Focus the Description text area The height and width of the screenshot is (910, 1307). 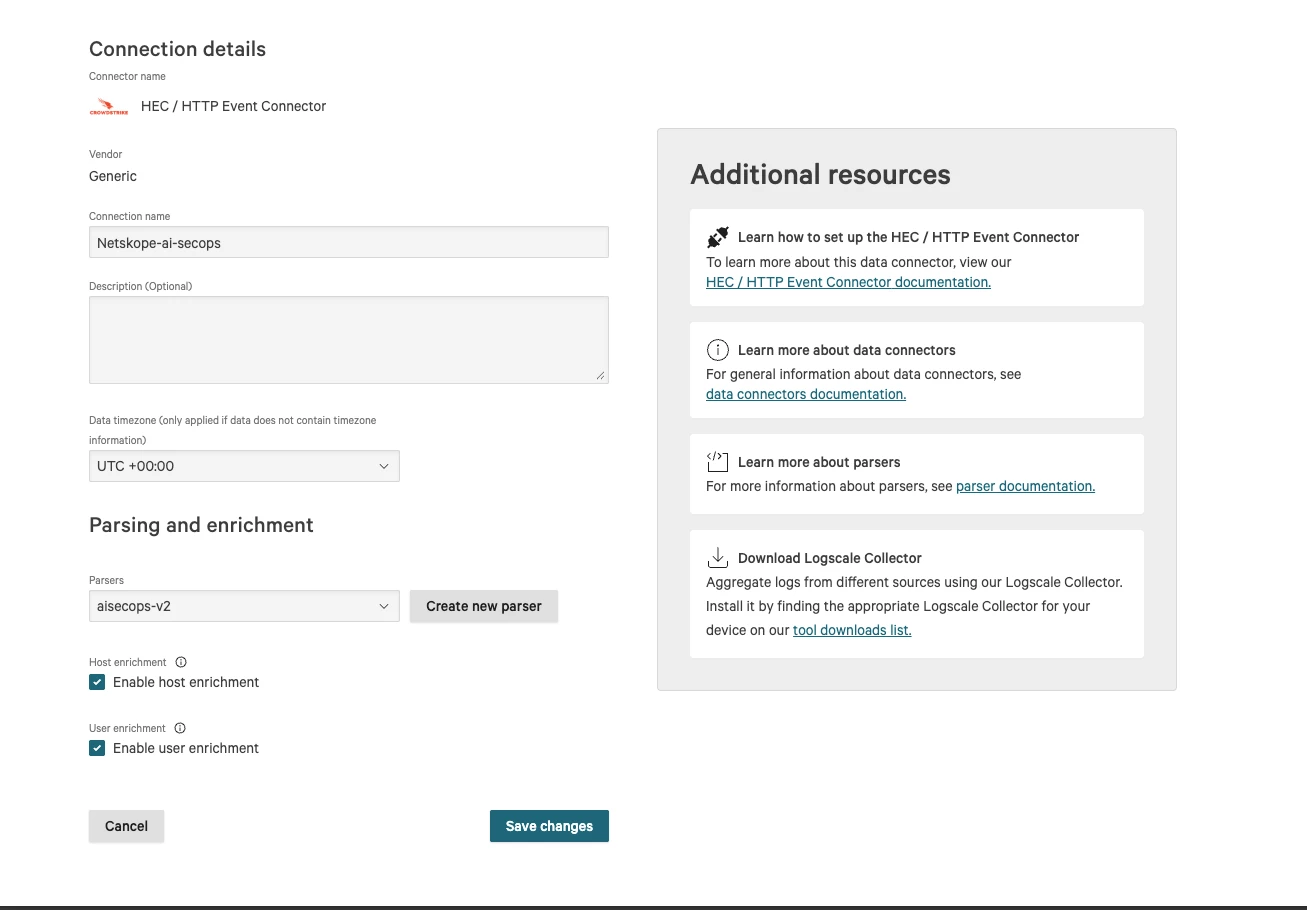point(349,340)
